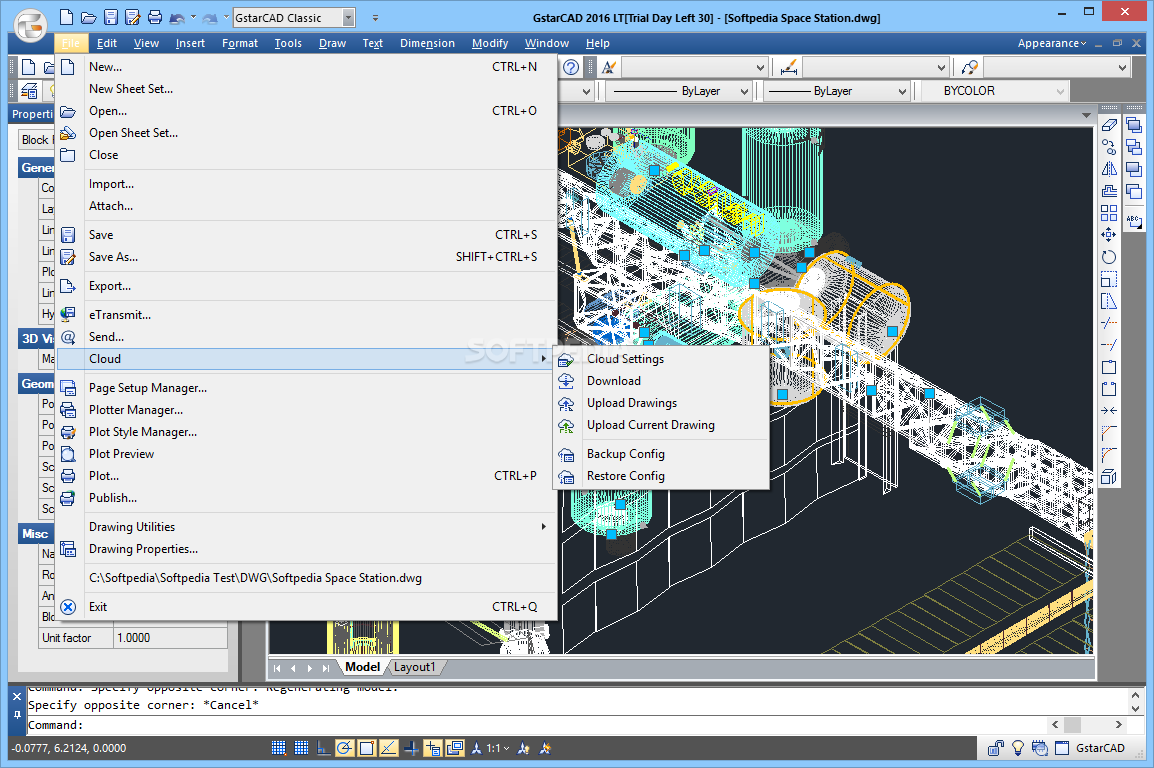Toggle Snap mode in status bar

point(278,748)
